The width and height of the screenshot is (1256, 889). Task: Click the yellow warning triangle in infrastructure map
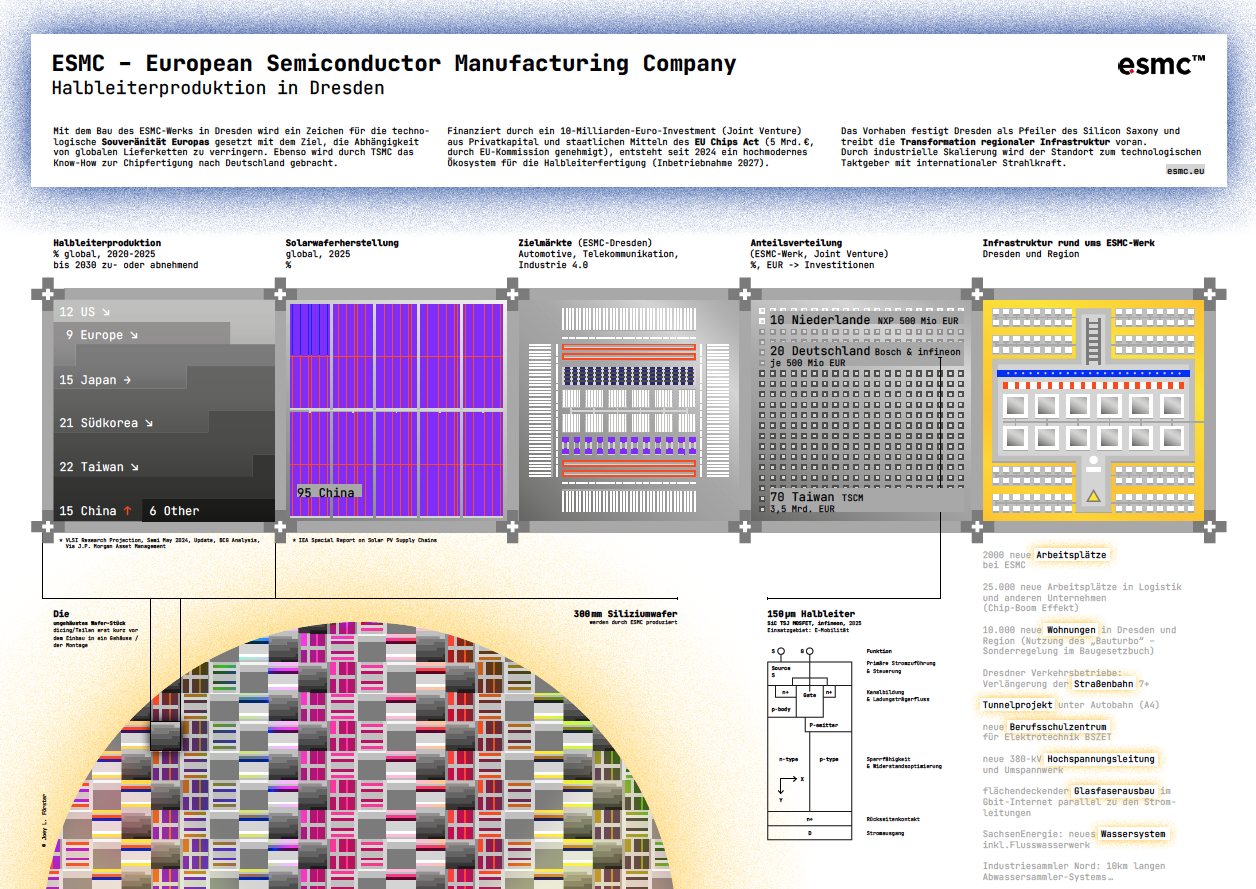click(x=1094, y=496)
